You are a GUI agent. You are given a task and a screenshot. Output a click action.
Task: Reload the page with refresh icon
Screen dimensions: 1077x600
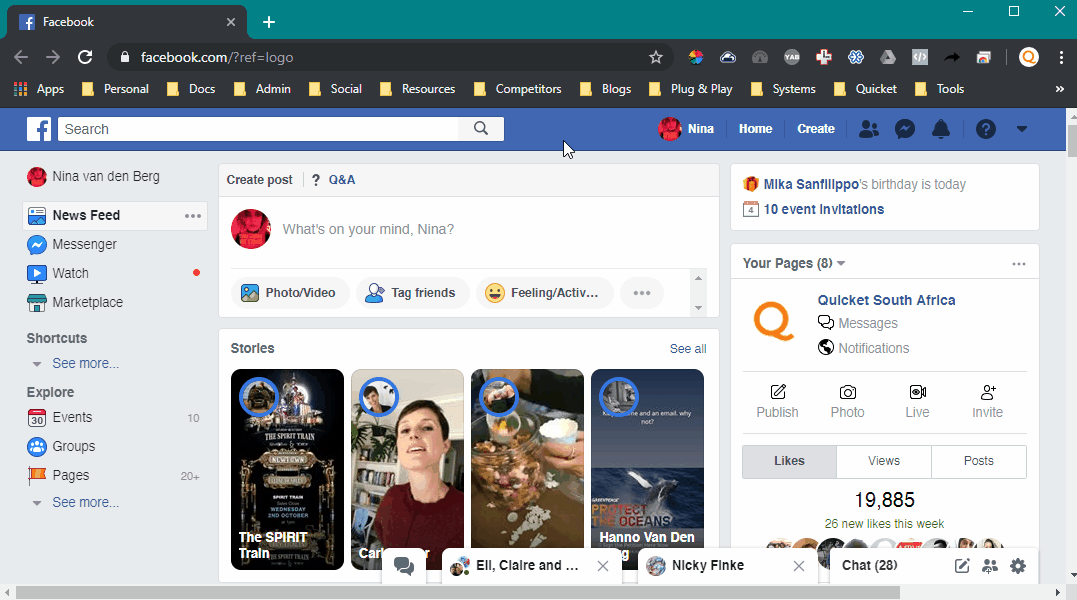click(x=85, y=57)
